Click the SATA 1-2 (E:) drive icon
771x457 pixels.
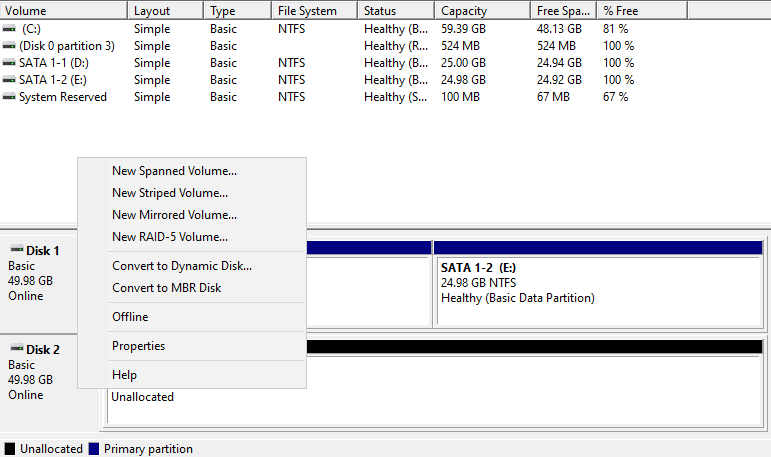tap(9, 80)
